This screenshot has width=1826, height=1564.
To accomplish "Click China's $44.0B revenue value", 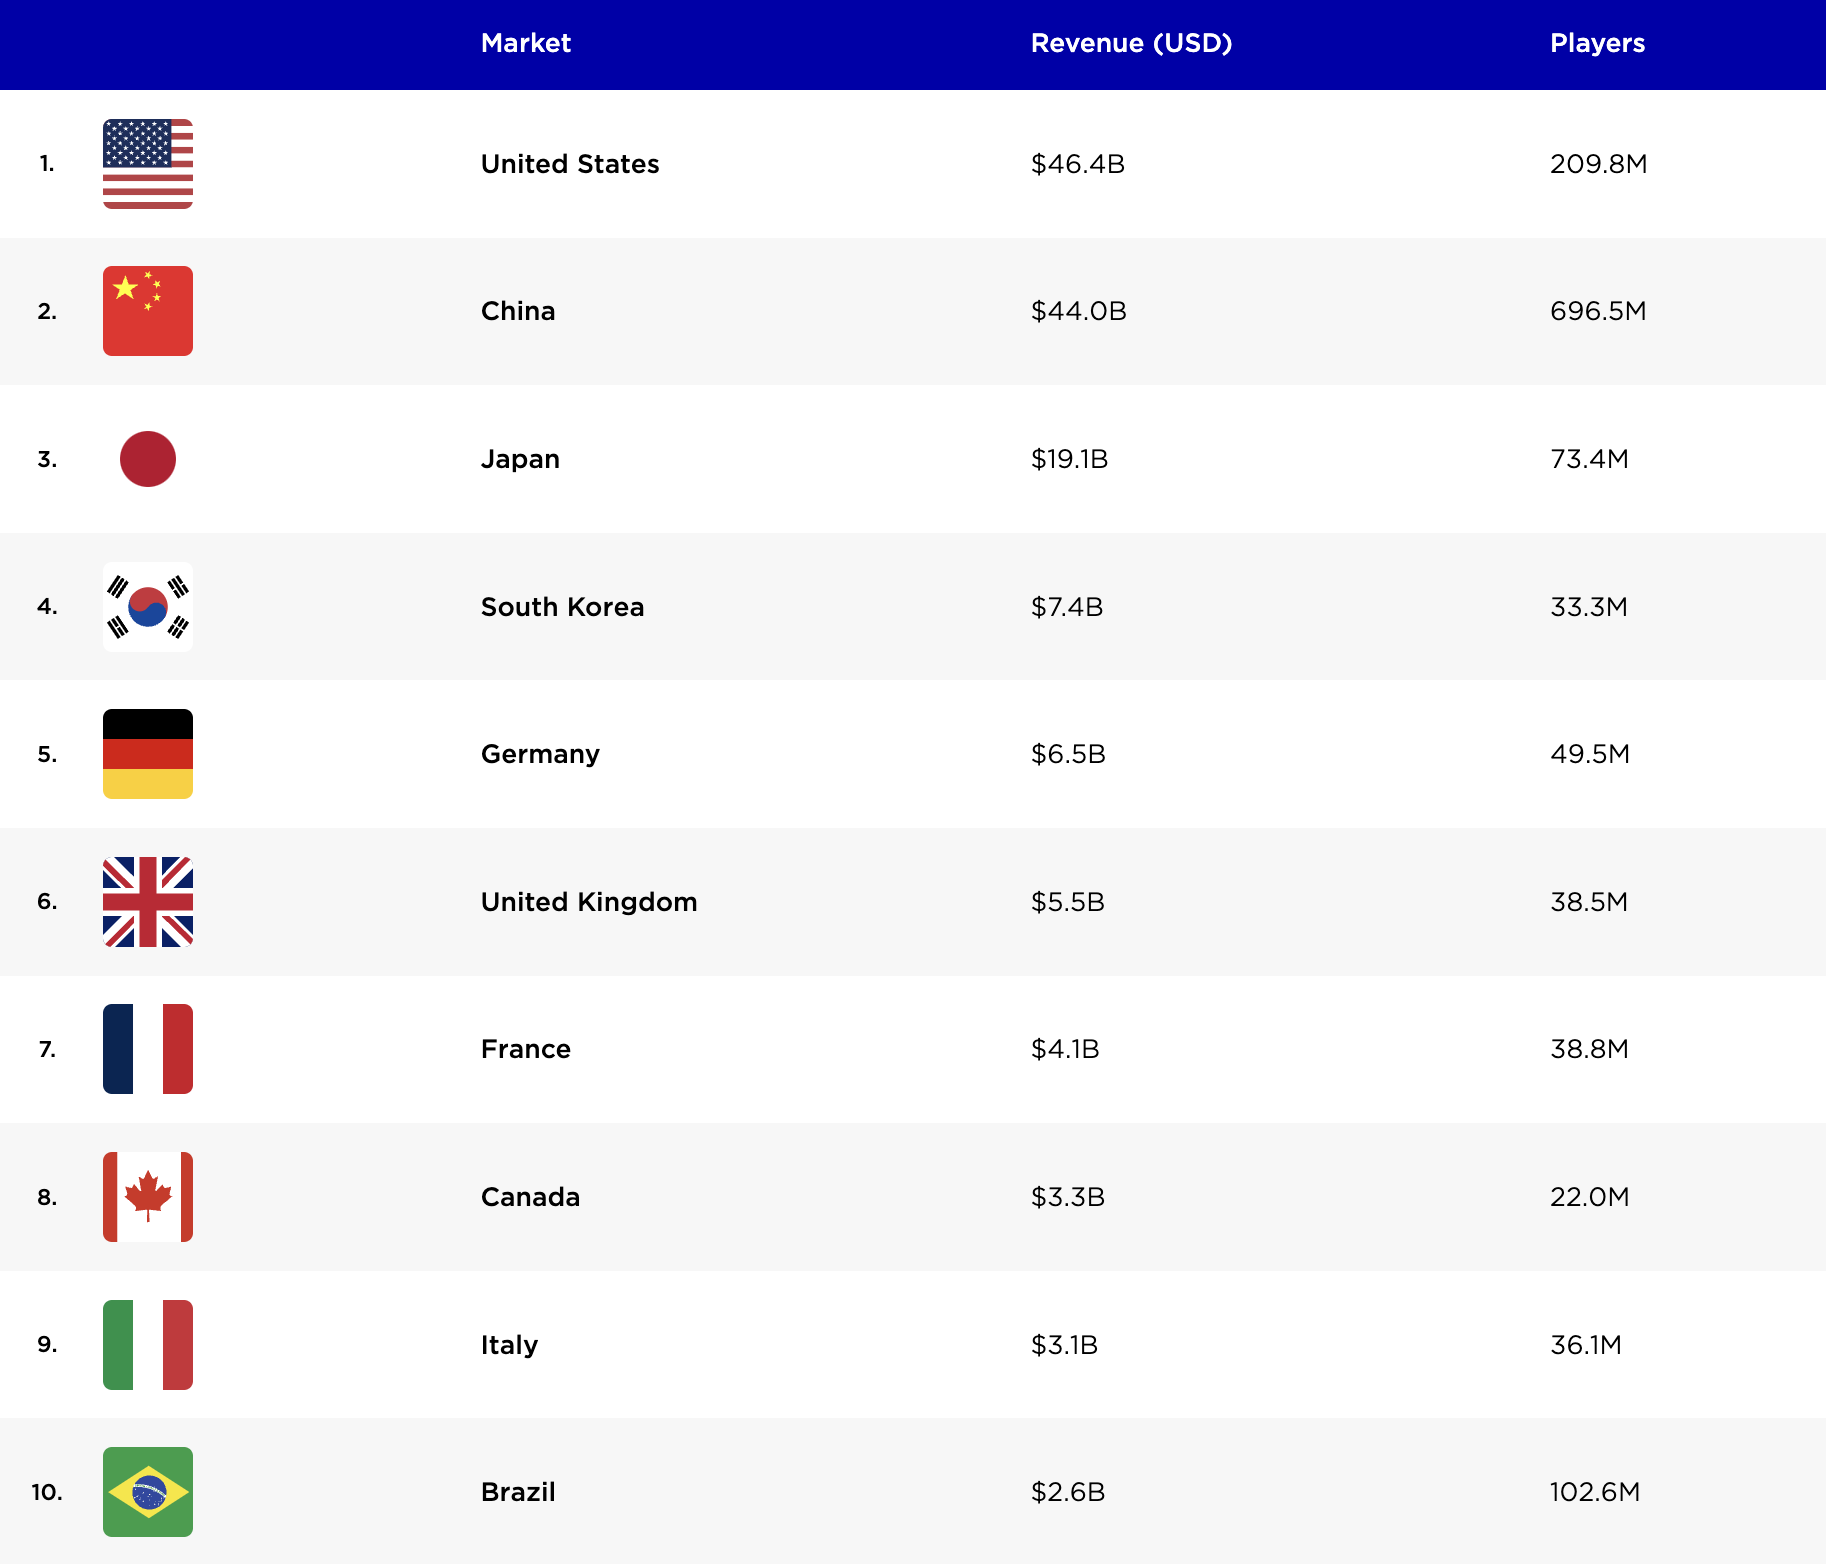I will (1078, 311).
